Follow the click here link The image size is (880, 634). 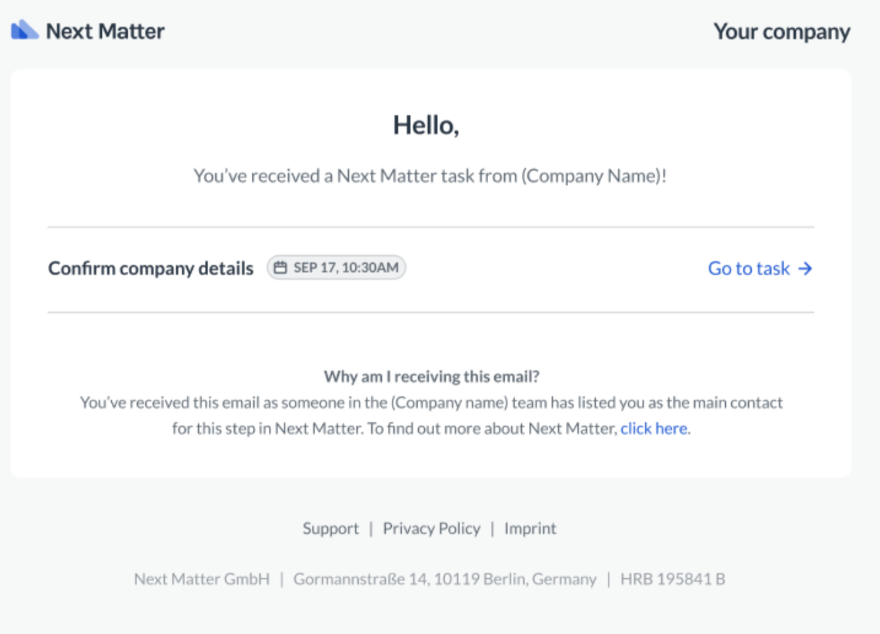(654, 429)
